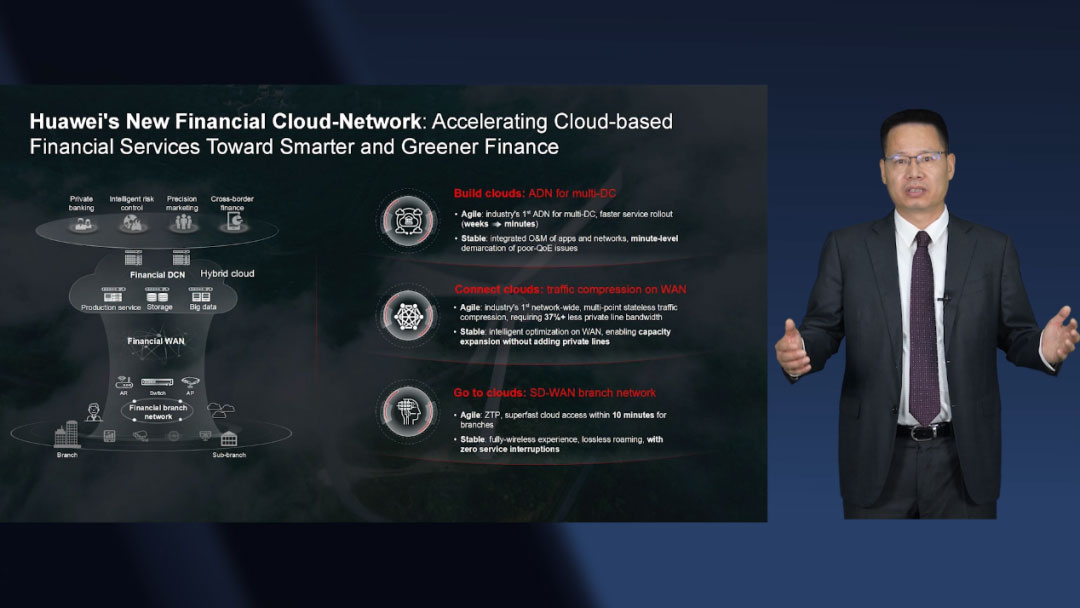Select the Storage database icon
The height and width of the screenshot is (608, 1080).
pos(158,296)
